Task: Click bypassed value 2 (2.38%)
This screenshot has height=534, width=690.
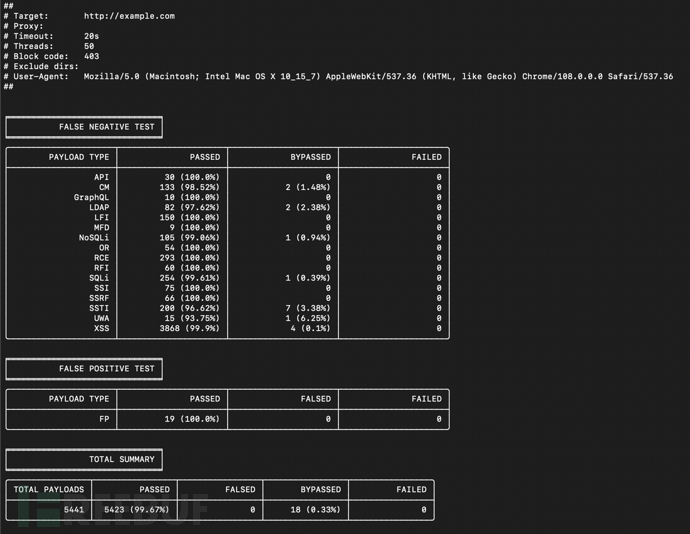Action: (308, 208)
